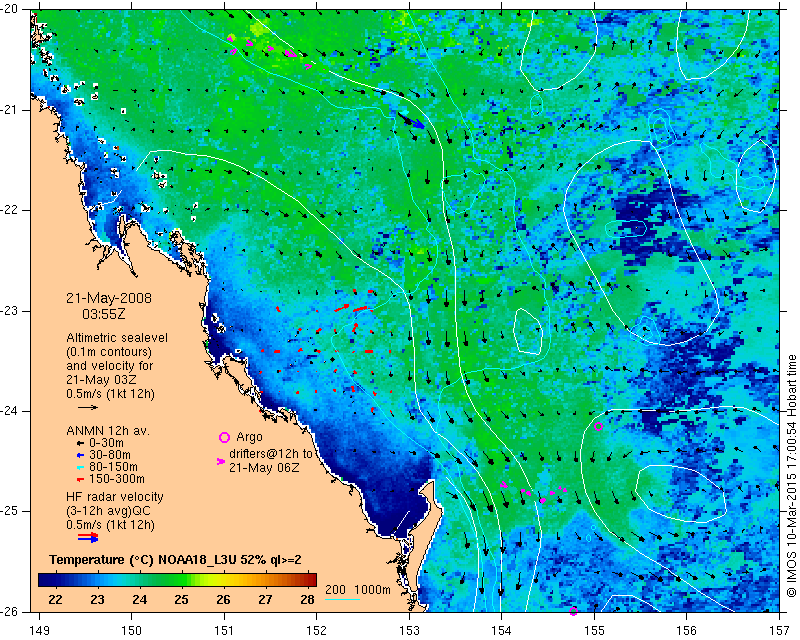Click the 151 longitude axis label
800x640 pixels.
pos(224,631)
